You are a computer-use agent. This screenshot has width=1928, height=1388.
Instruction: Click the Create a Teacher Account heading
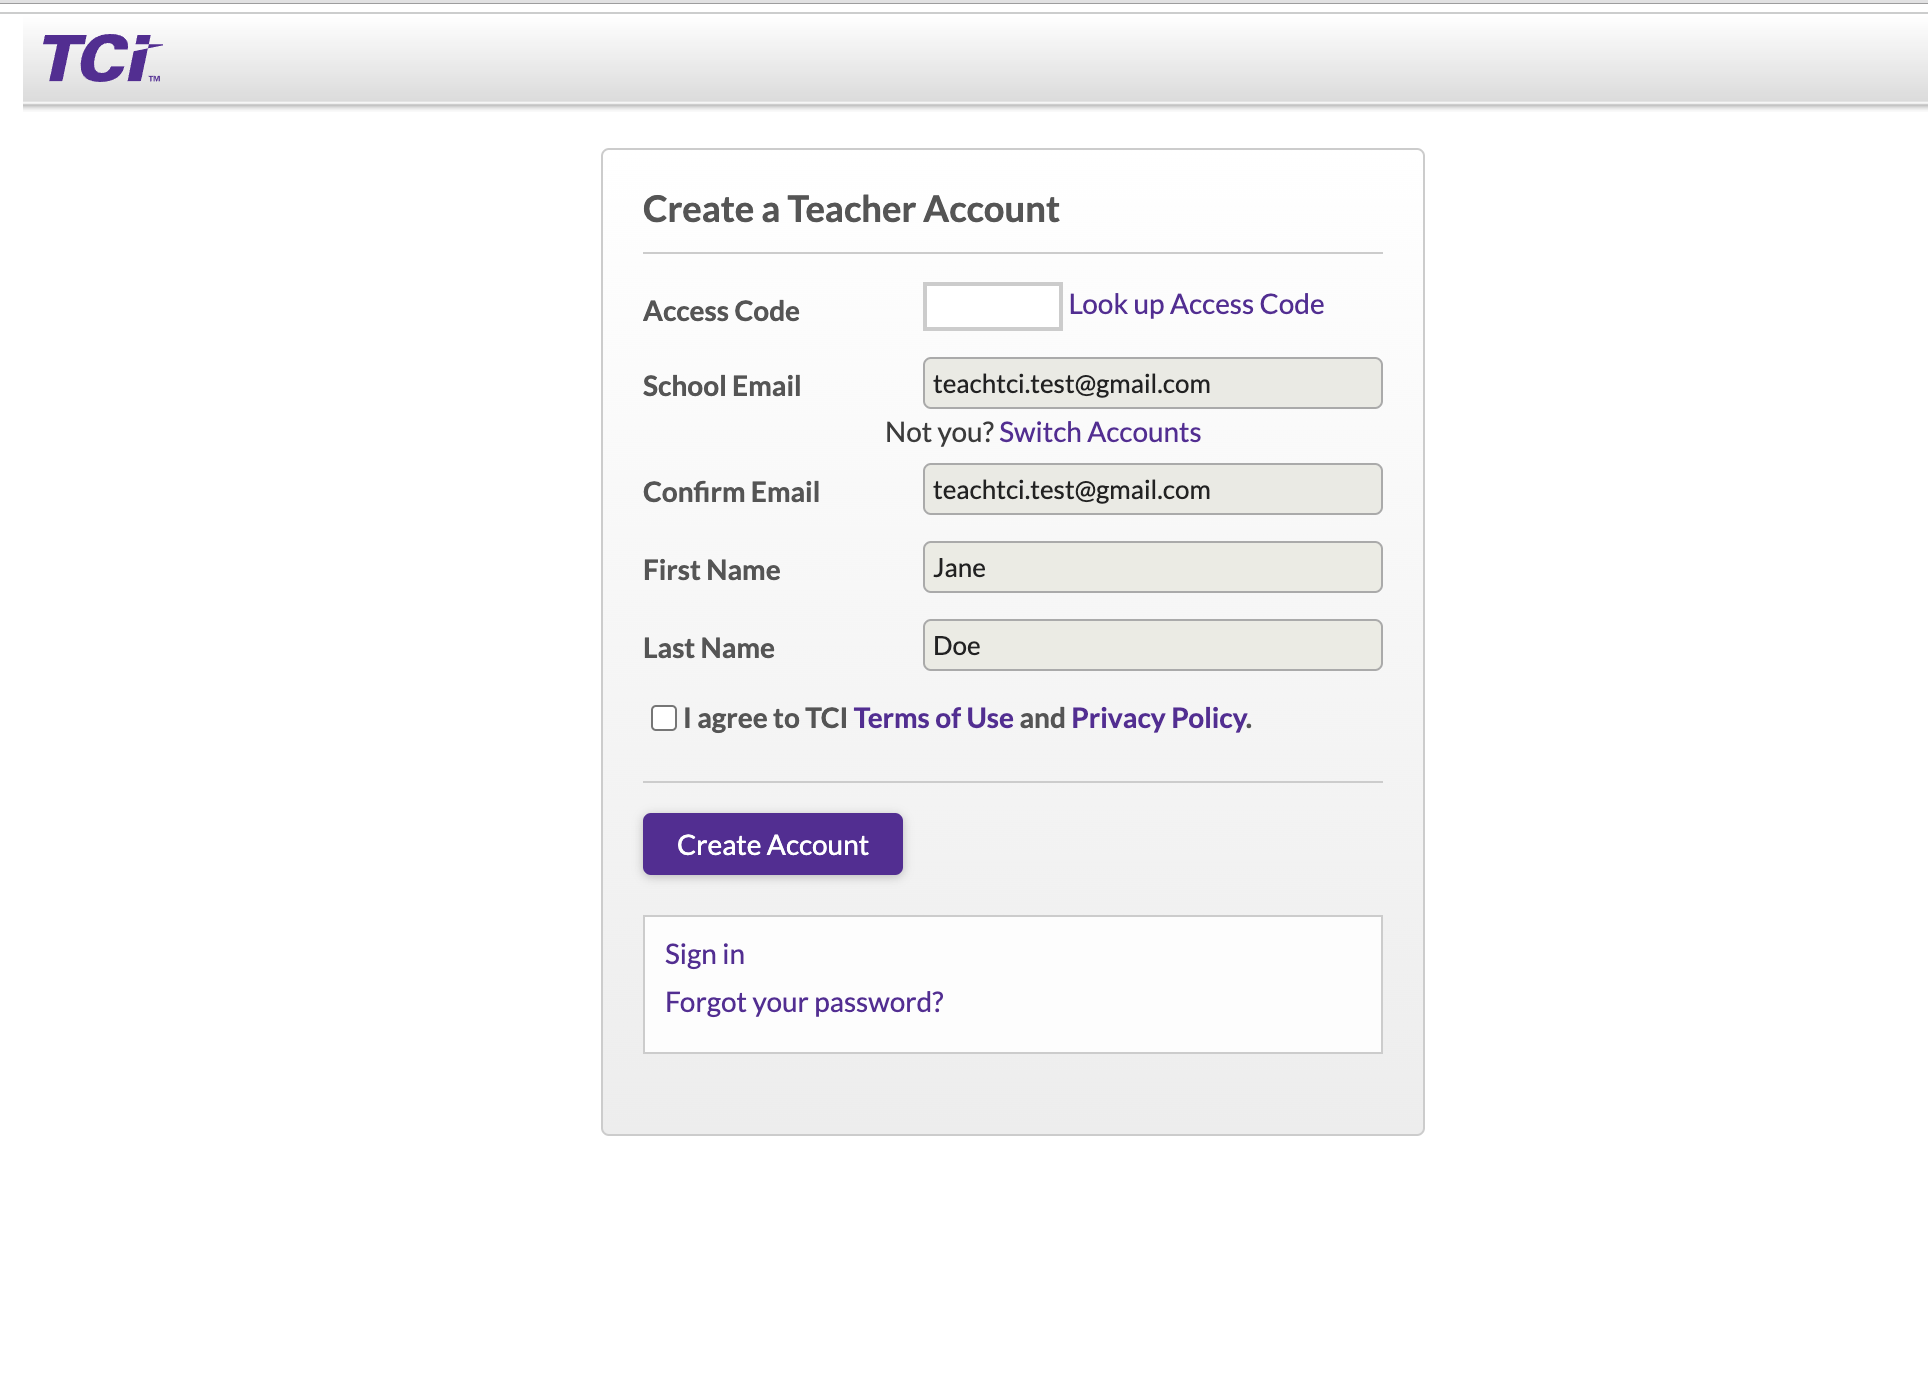(851, 209)
